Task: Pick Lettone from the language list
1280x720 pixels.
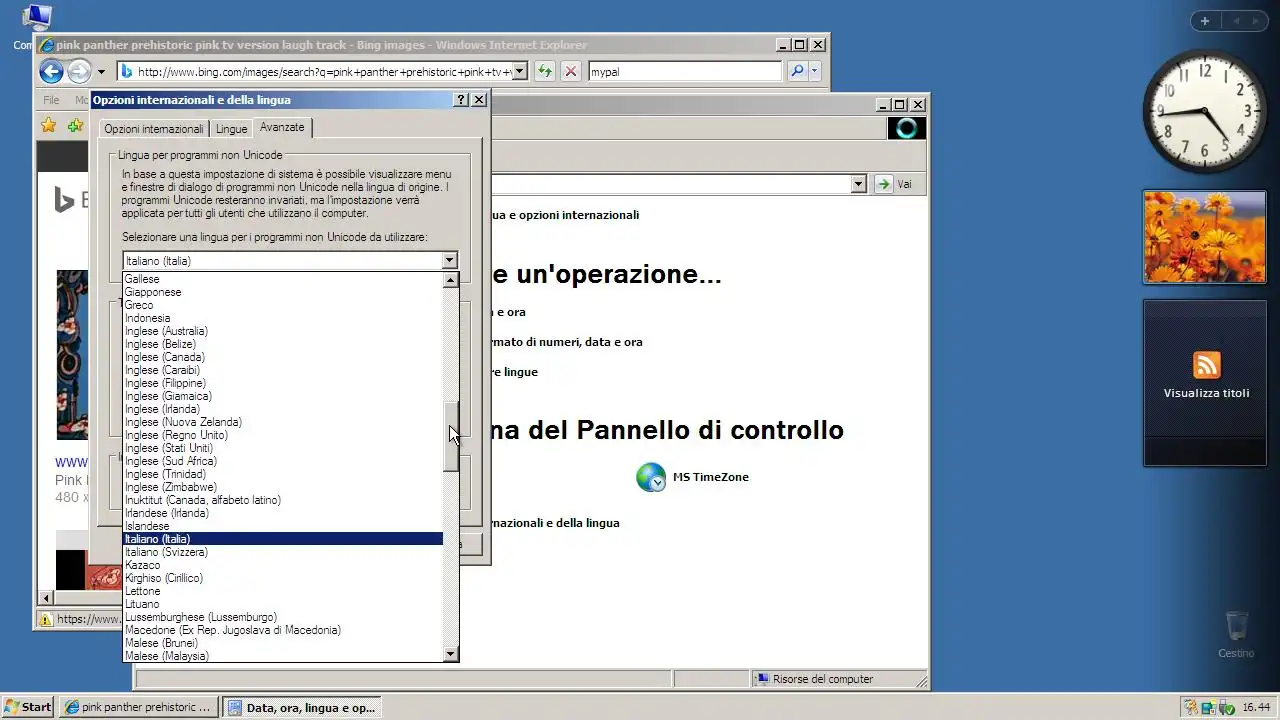Action: point(283,591)
